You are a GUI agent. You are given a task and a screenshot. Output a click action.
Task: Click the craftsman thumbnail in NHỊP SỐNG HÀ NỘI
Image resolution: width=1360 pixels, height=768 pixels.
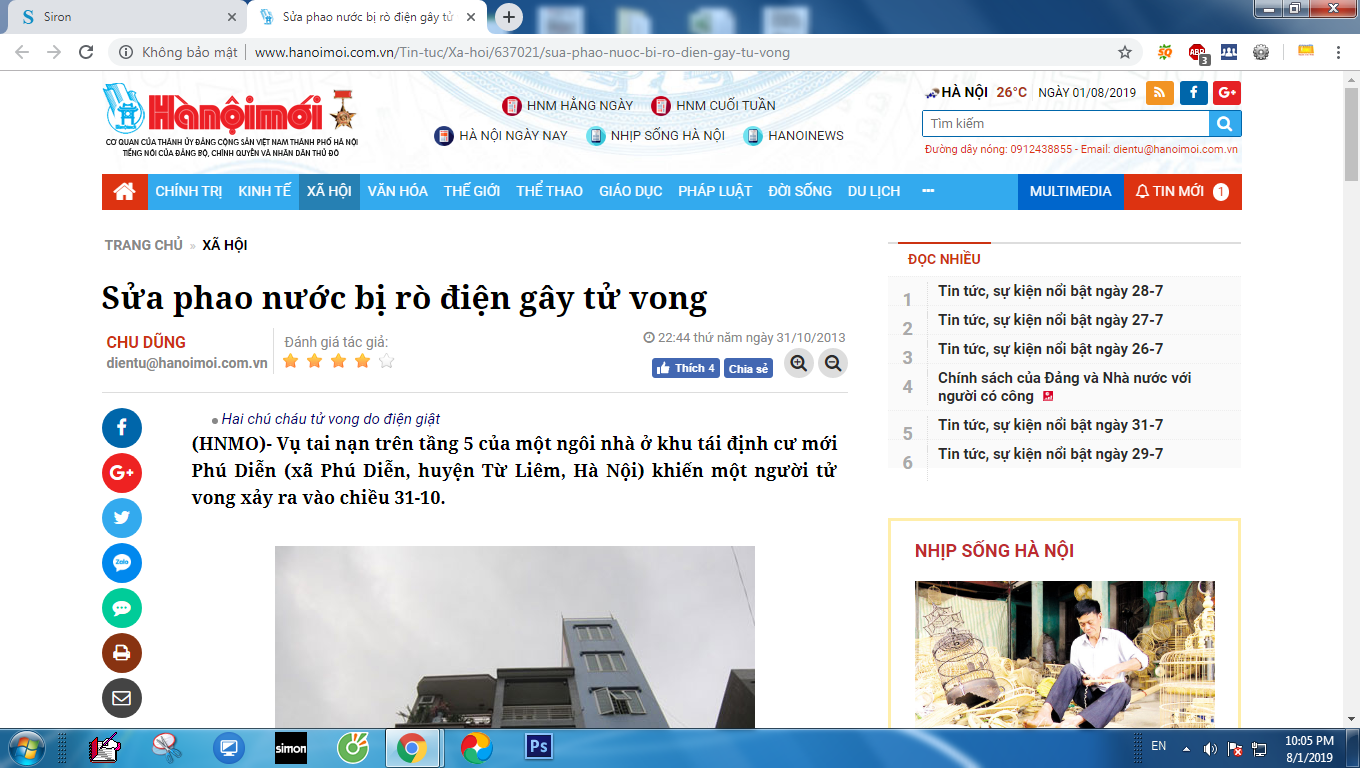1065,654
